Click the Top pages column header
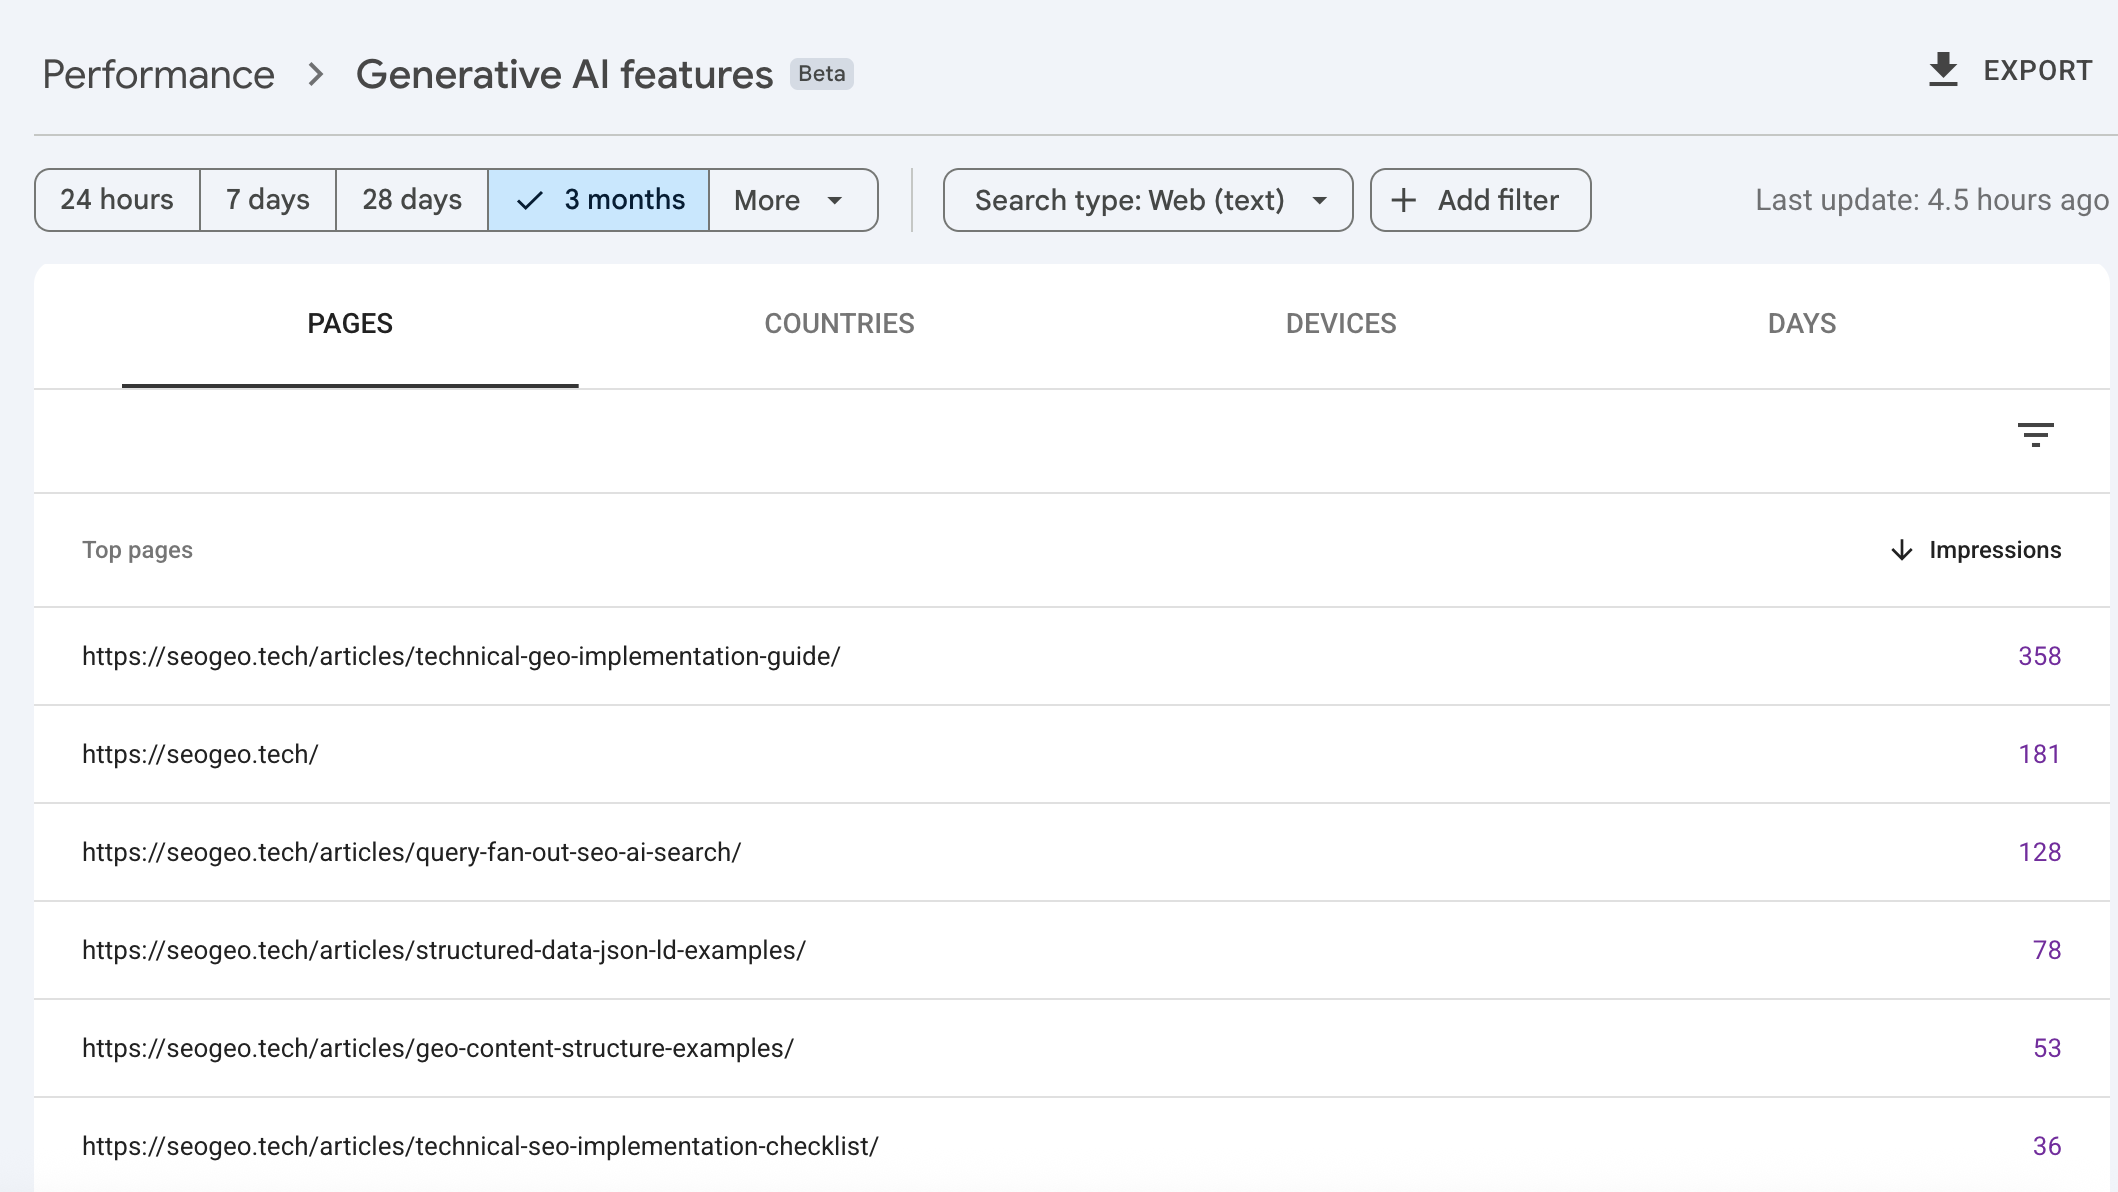The height and width of the screenshot is (1192, 2118). [137, 550]
